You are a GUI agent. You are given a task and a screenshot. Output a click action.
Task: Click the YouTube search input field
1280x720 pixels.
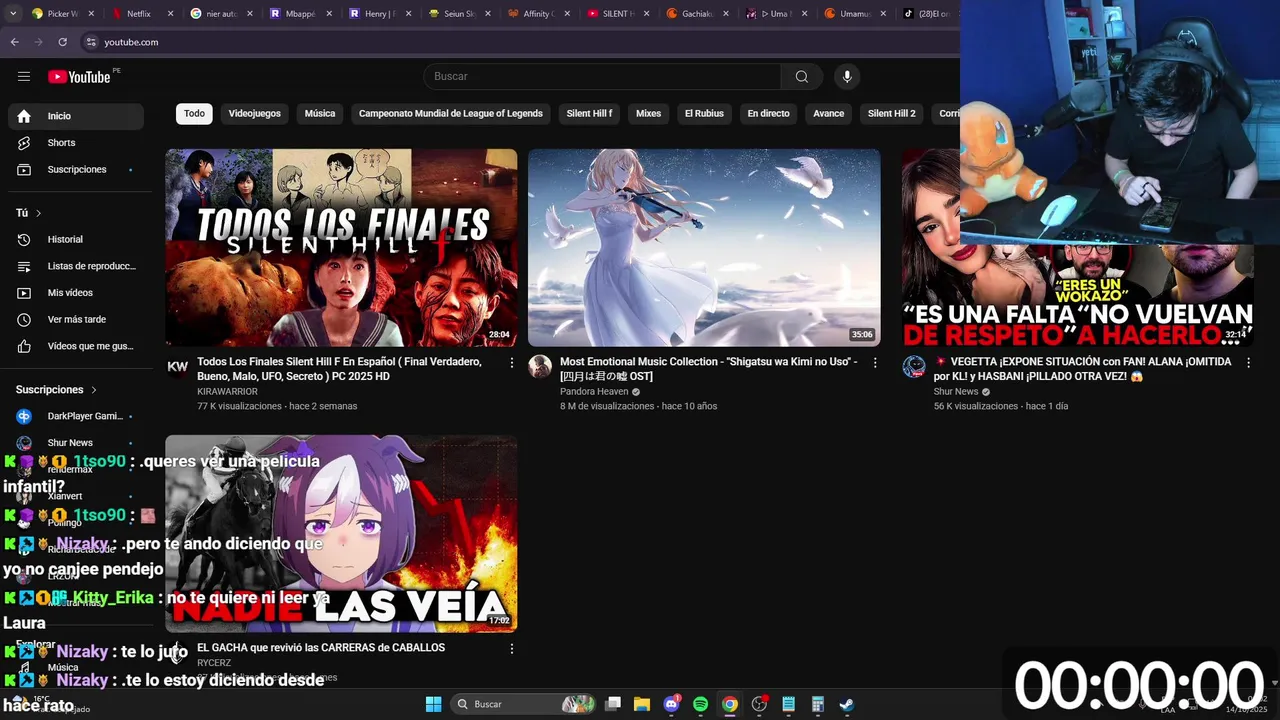pos(602,77)
